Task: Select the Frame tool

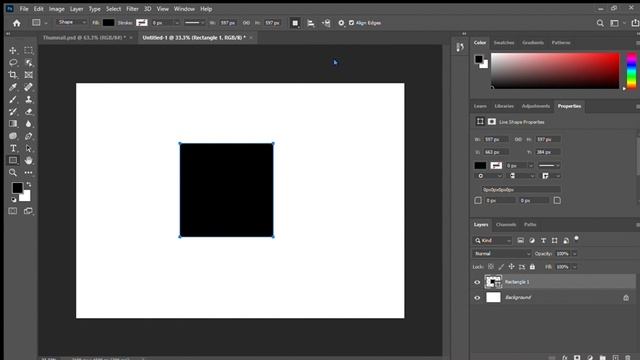Action: [28, 75]
